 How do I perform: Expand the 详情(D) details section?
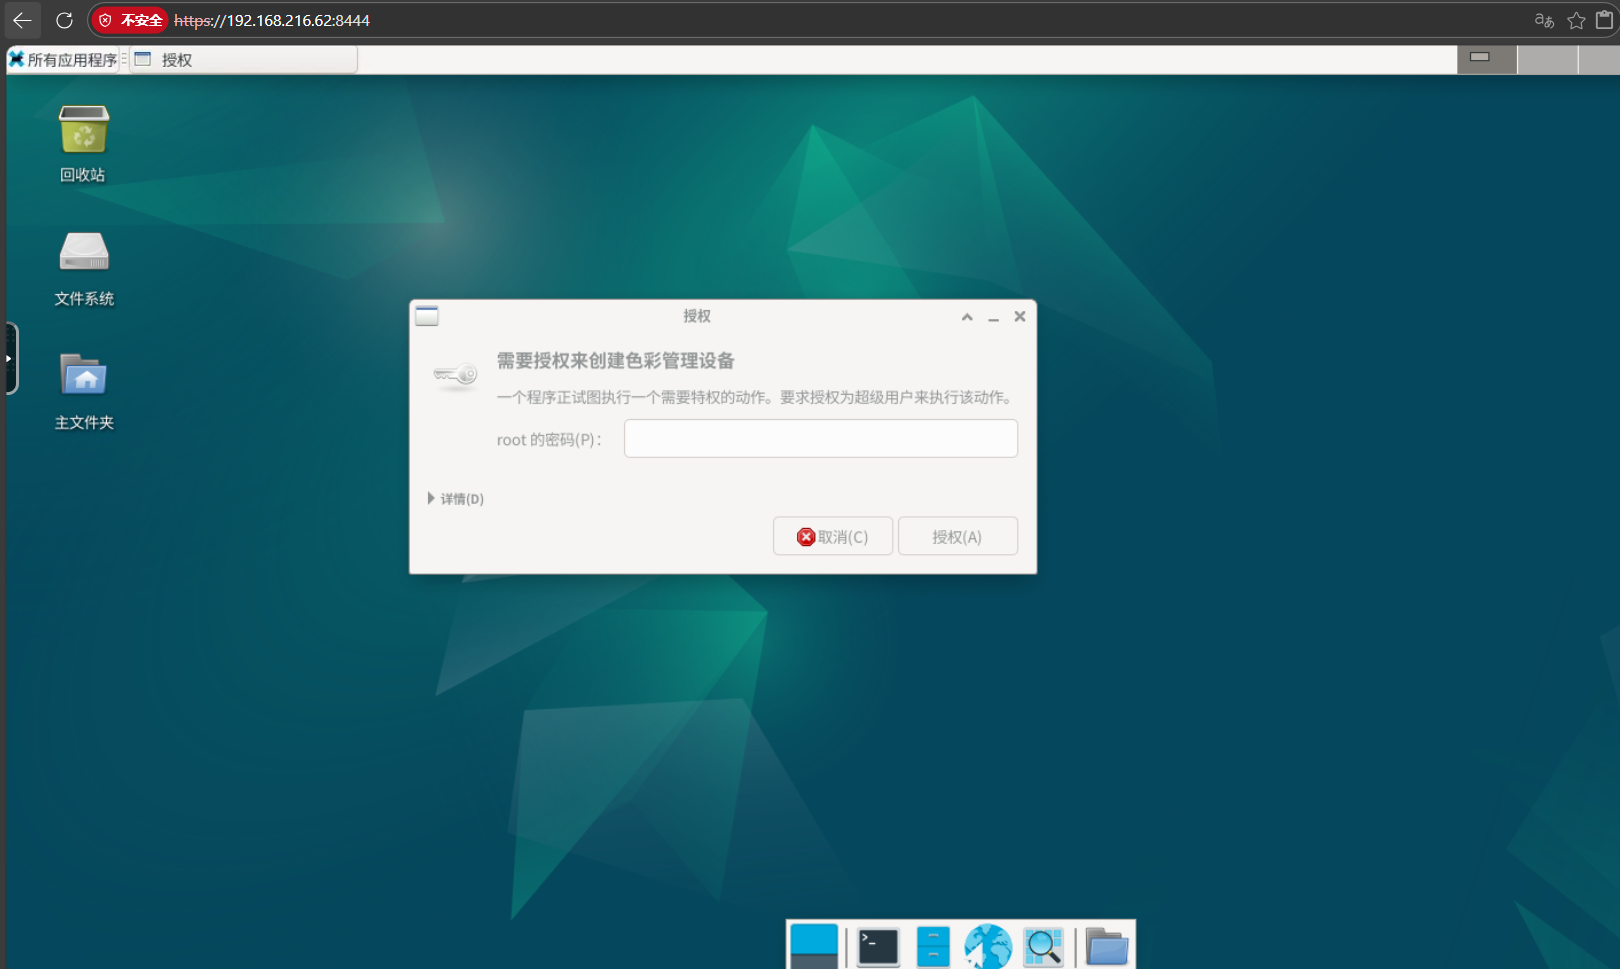(x=456, y=498)
